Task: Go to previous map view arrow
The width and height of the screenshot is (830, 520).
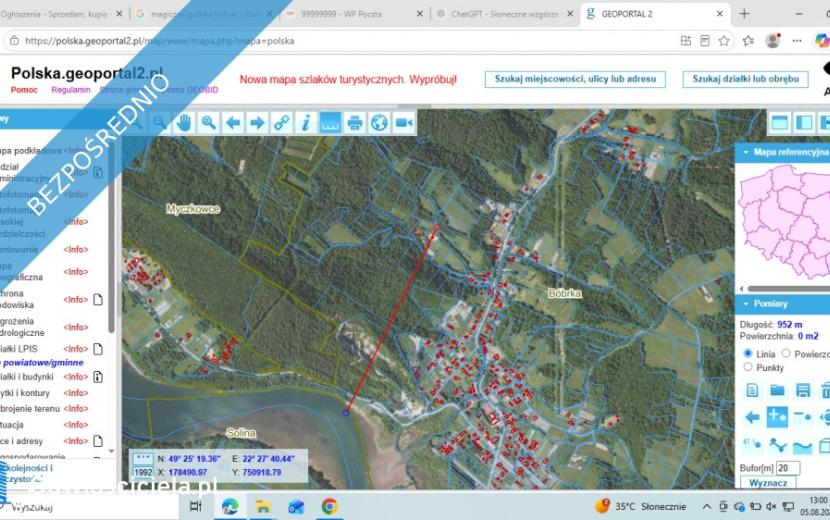Action: tap(233, 123)
